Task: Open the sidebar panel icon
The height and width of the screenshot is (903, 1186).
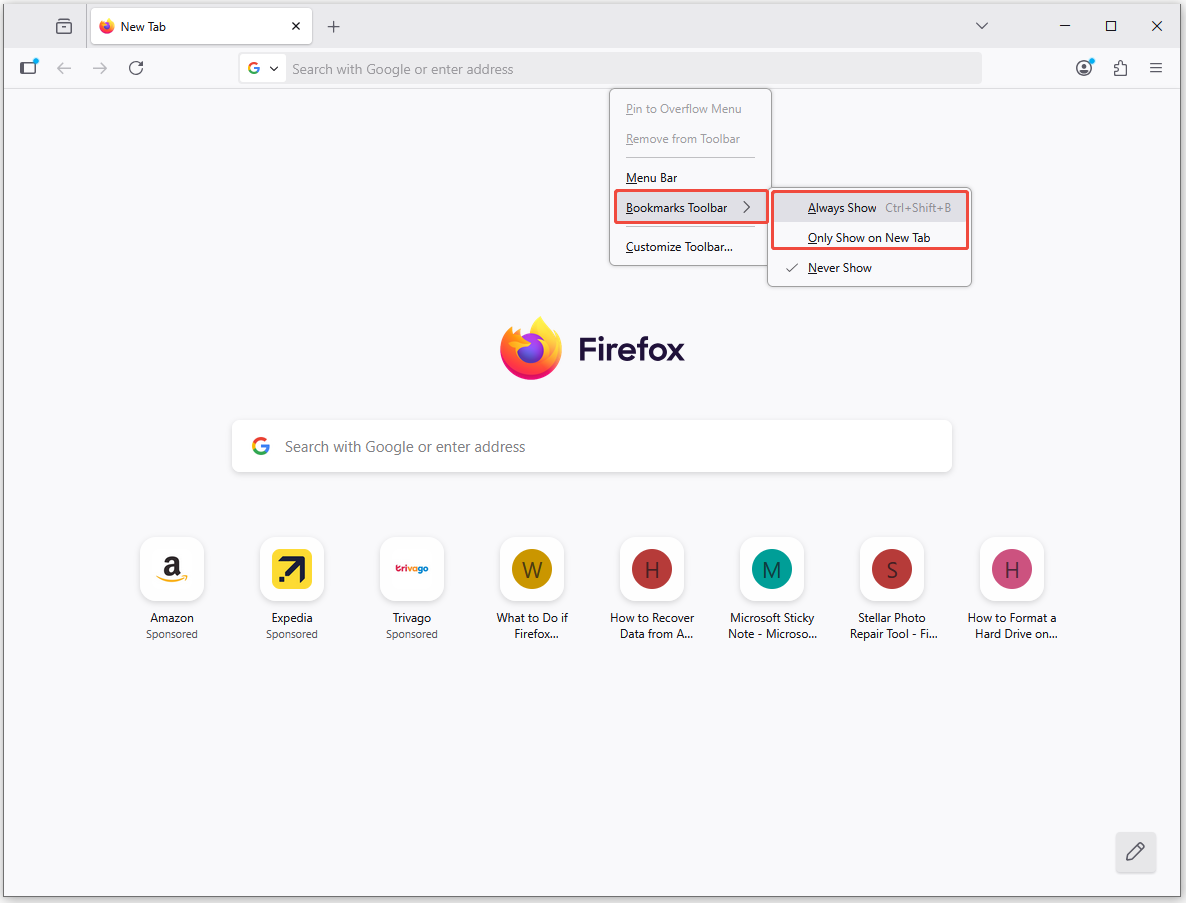Action: tap(29, 68)
